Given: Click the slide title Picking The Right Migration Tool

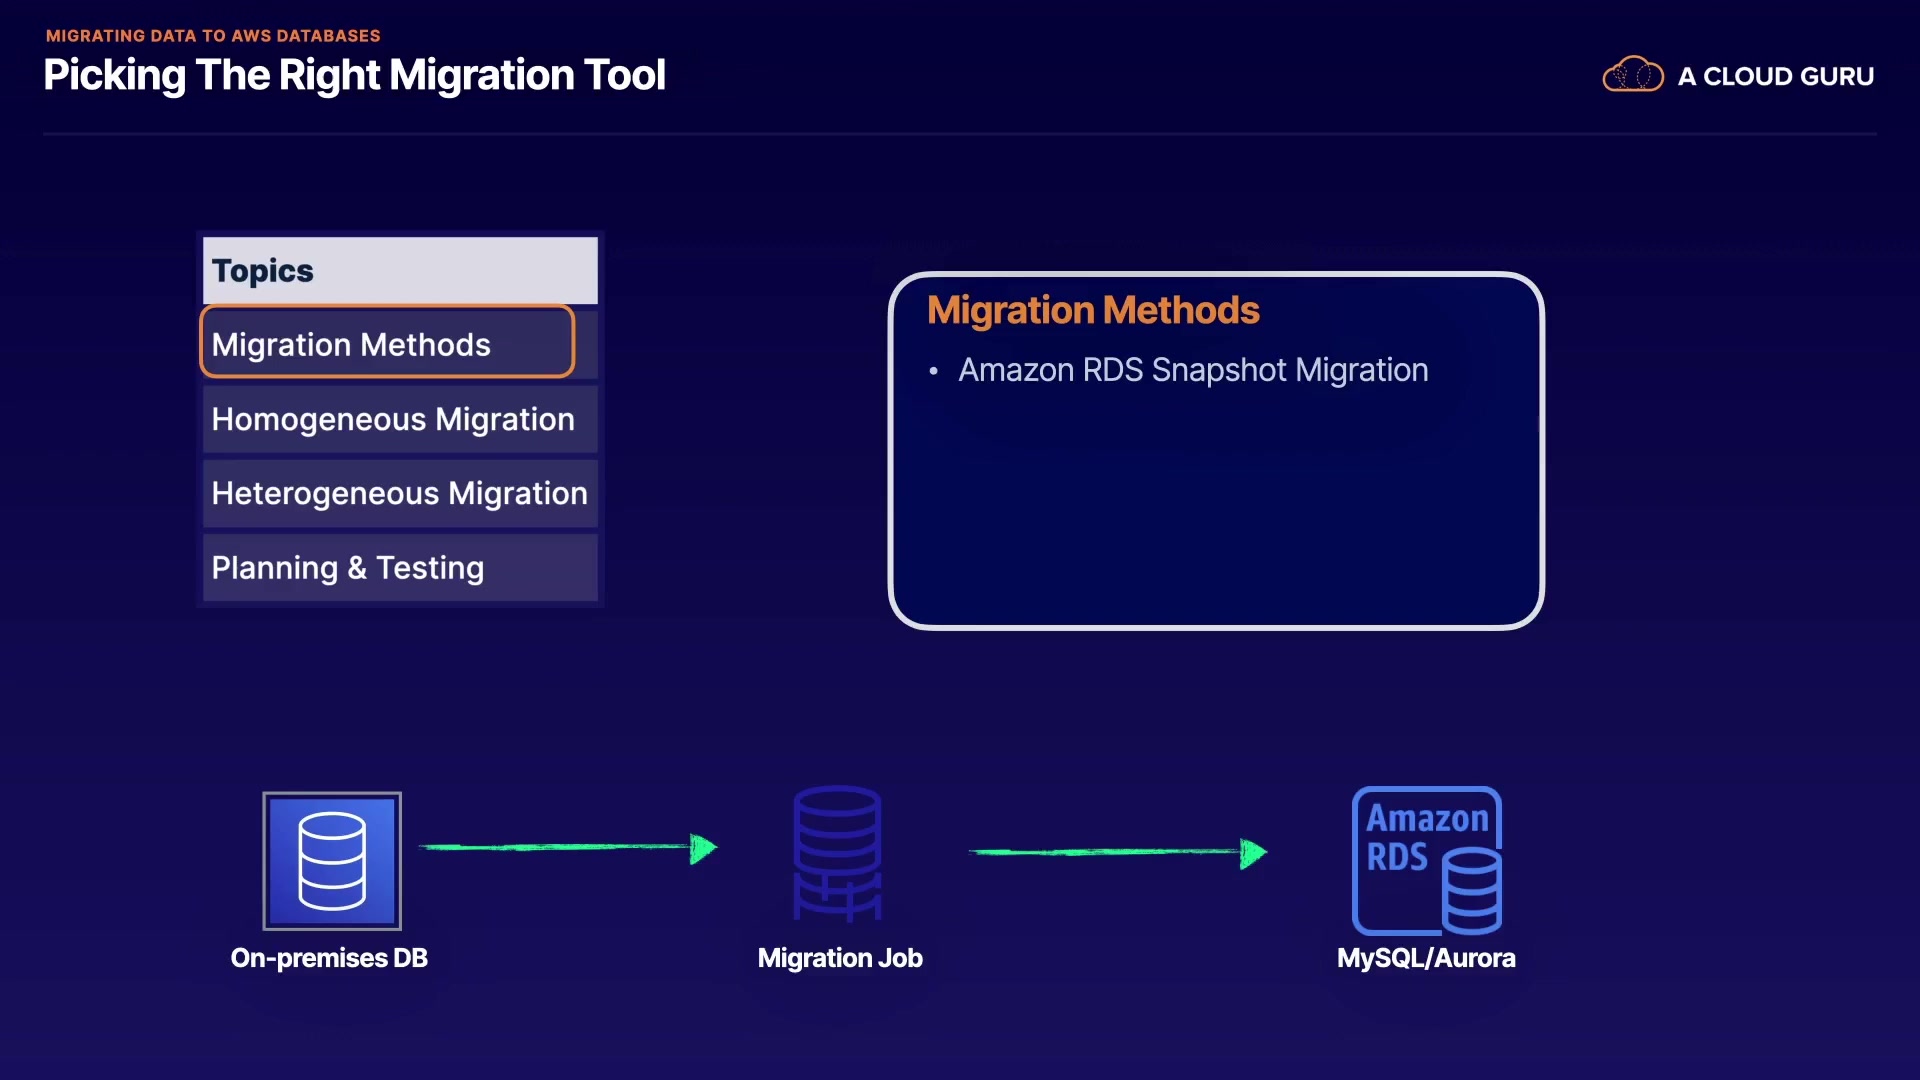Looking at the screenshot, I should coord(354,76).
